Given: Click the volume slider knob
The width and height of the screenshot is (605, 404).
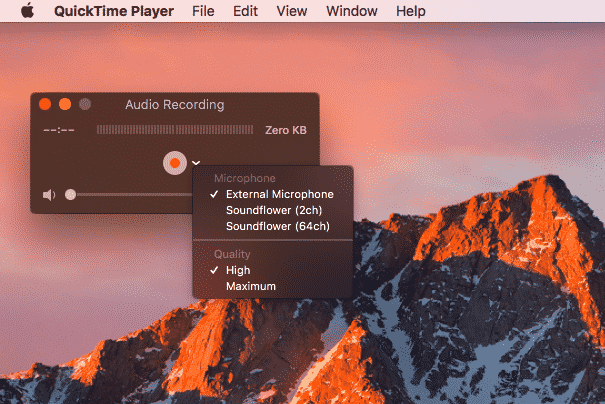Looking at the screenshot, I should click(70, 194).
